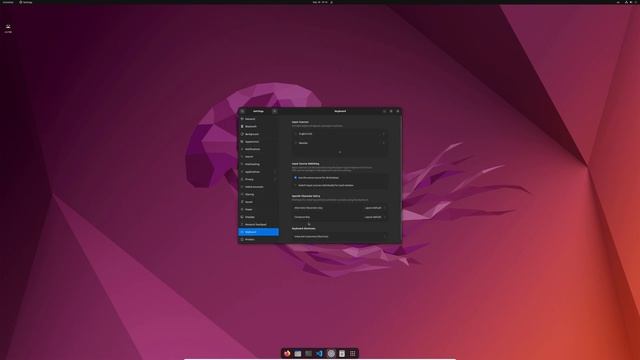Open options menu for English (US) input source
The image size is (640, 360).
coord(383,134)
